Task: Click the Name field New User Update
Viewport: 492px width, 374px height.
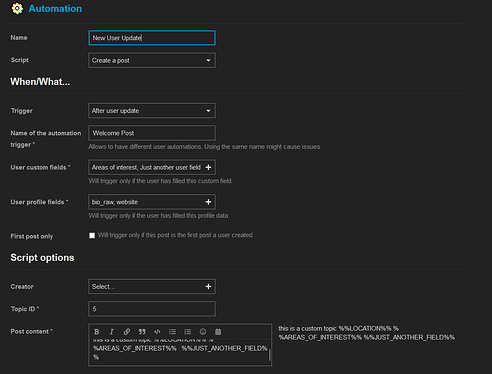Action: 152,38
